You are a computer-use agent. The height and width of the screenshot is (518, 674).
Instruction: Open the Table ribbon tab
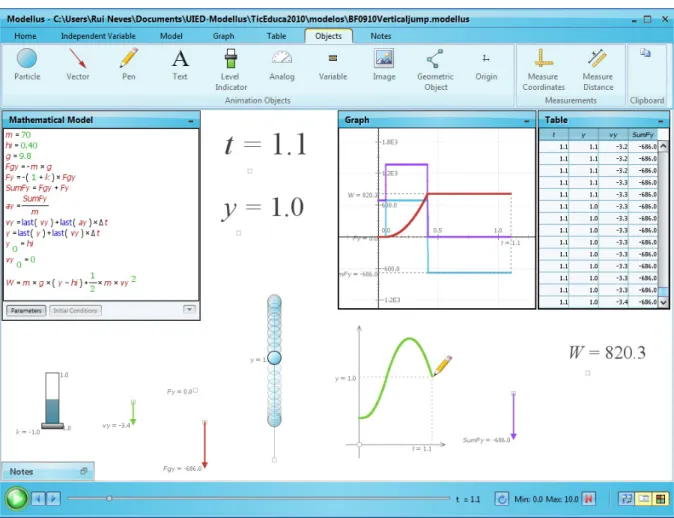coord(276,36)
